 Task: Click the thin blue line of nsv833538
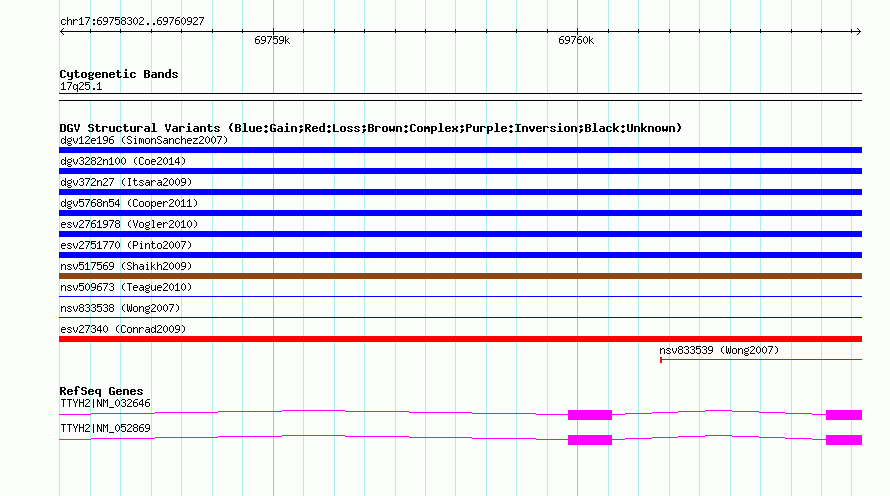coord(460,317)
